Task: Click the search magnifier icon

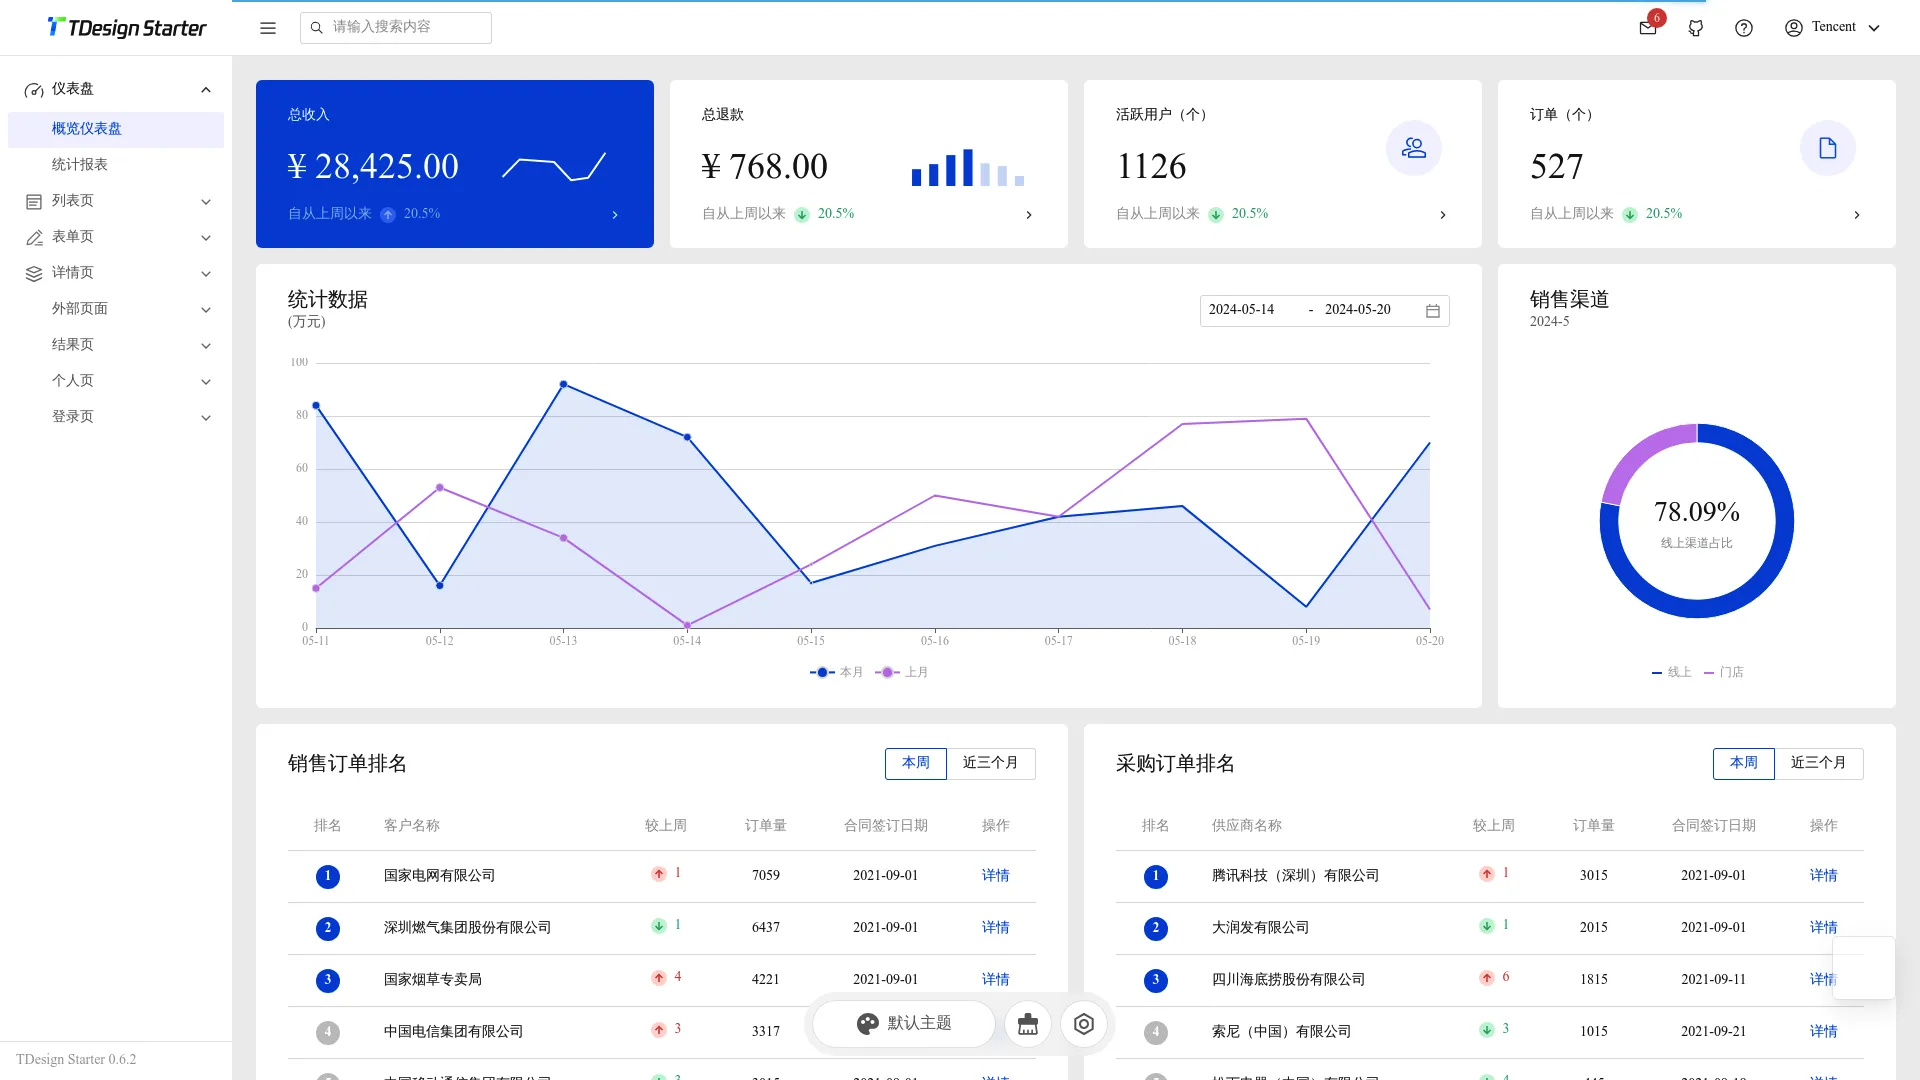Action: 317,28
